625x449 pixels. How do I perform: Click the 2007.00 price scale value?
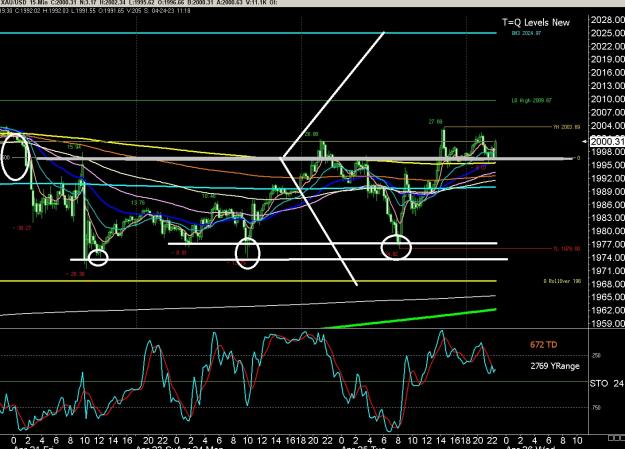point(607,112)
